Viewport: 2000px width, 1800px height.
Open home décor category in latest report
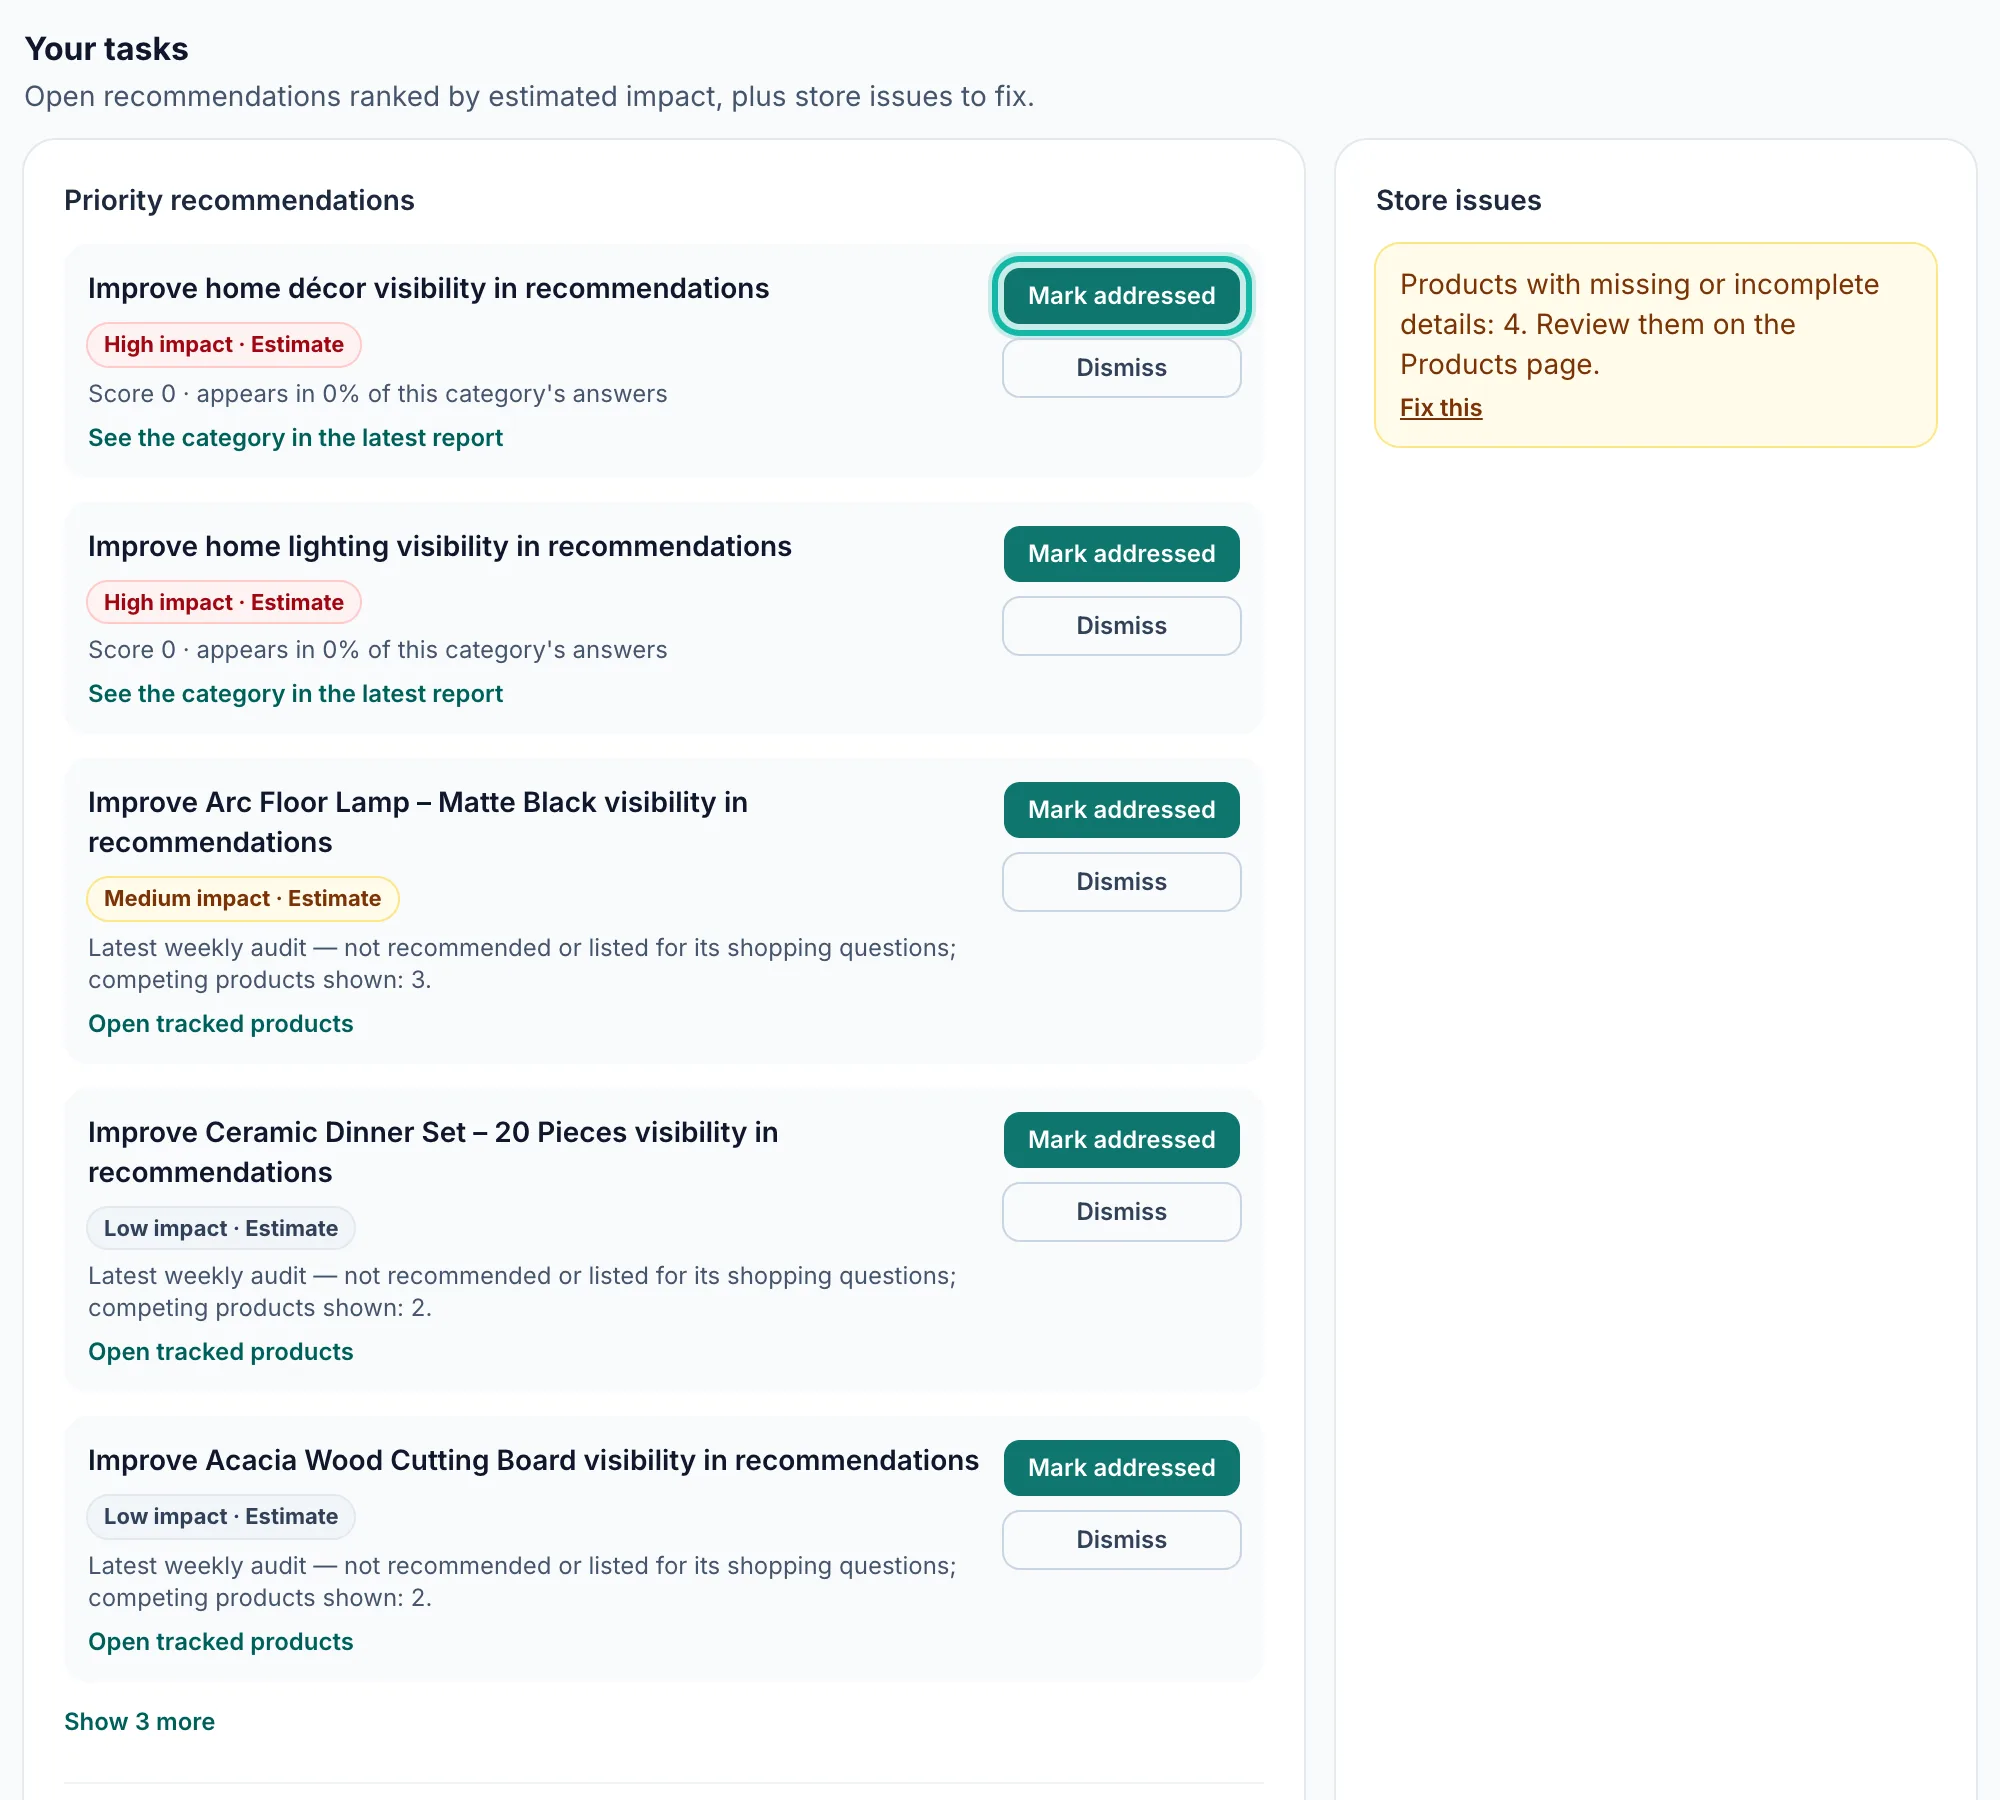click(295, 438)
